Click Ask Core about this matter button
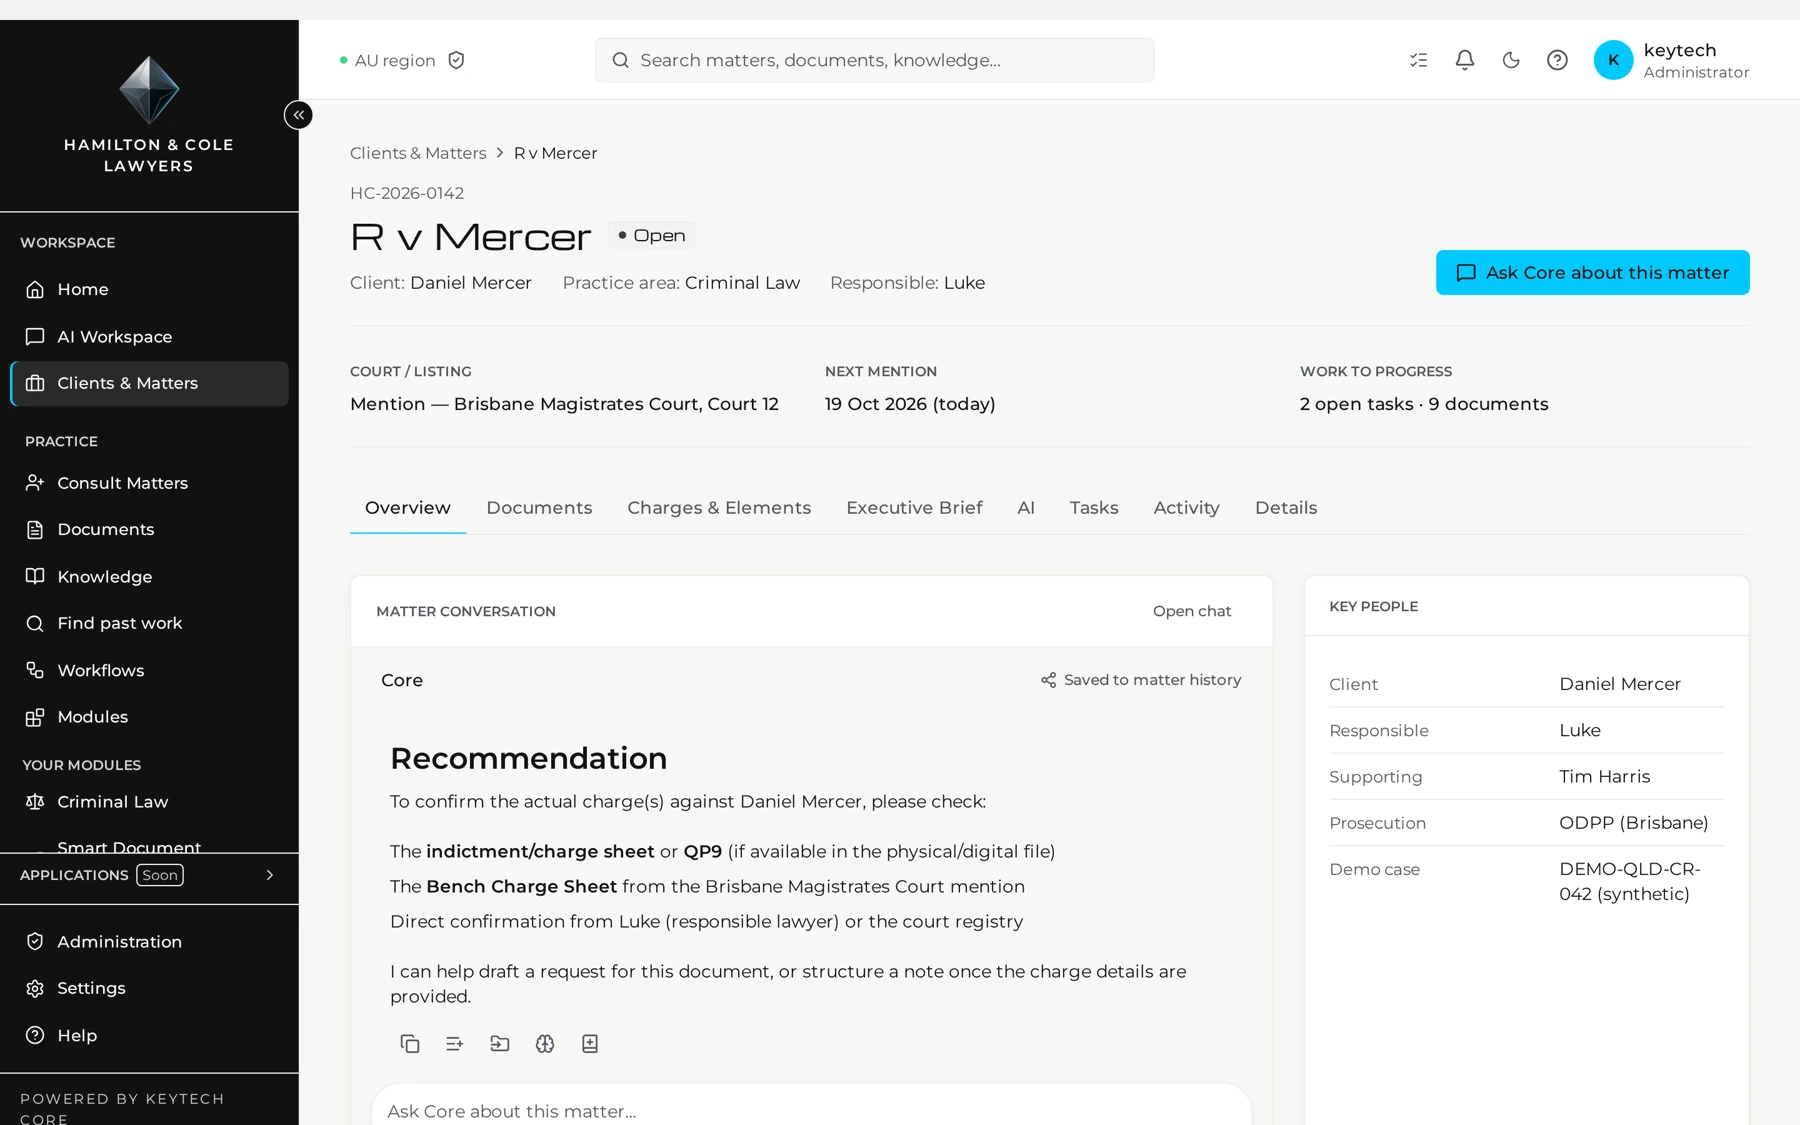The height and width of the screenshot is (1125, 1800). (1592, 272)
